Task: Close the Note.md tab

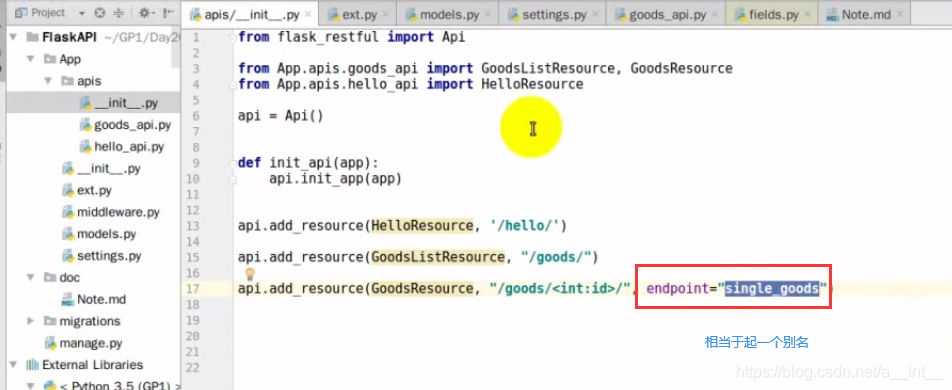Action: click(x=900, y=15)
